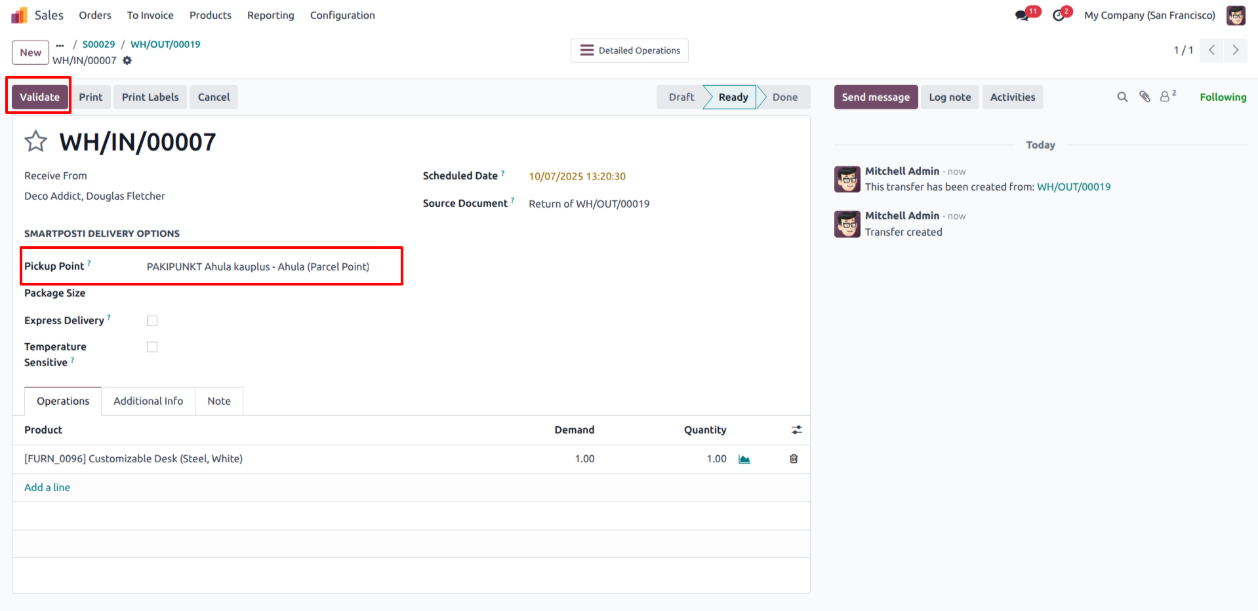Open column options adjust settings dropdown
The width and height of the screenshot is (1258, 611).
pos(796,430)
